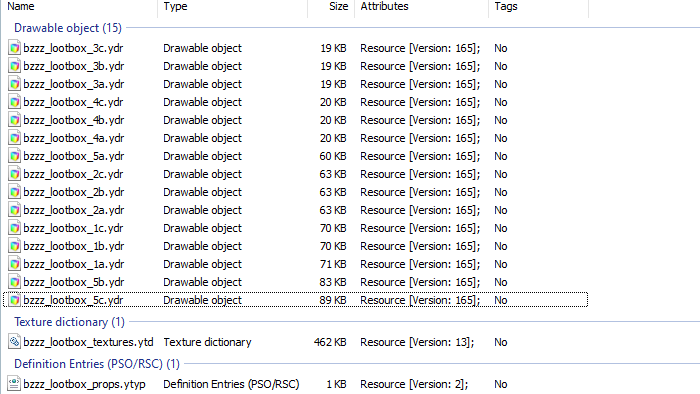
Task: Click the 1 KB size value
Action: pyautogui.click(x=336, y=384)
